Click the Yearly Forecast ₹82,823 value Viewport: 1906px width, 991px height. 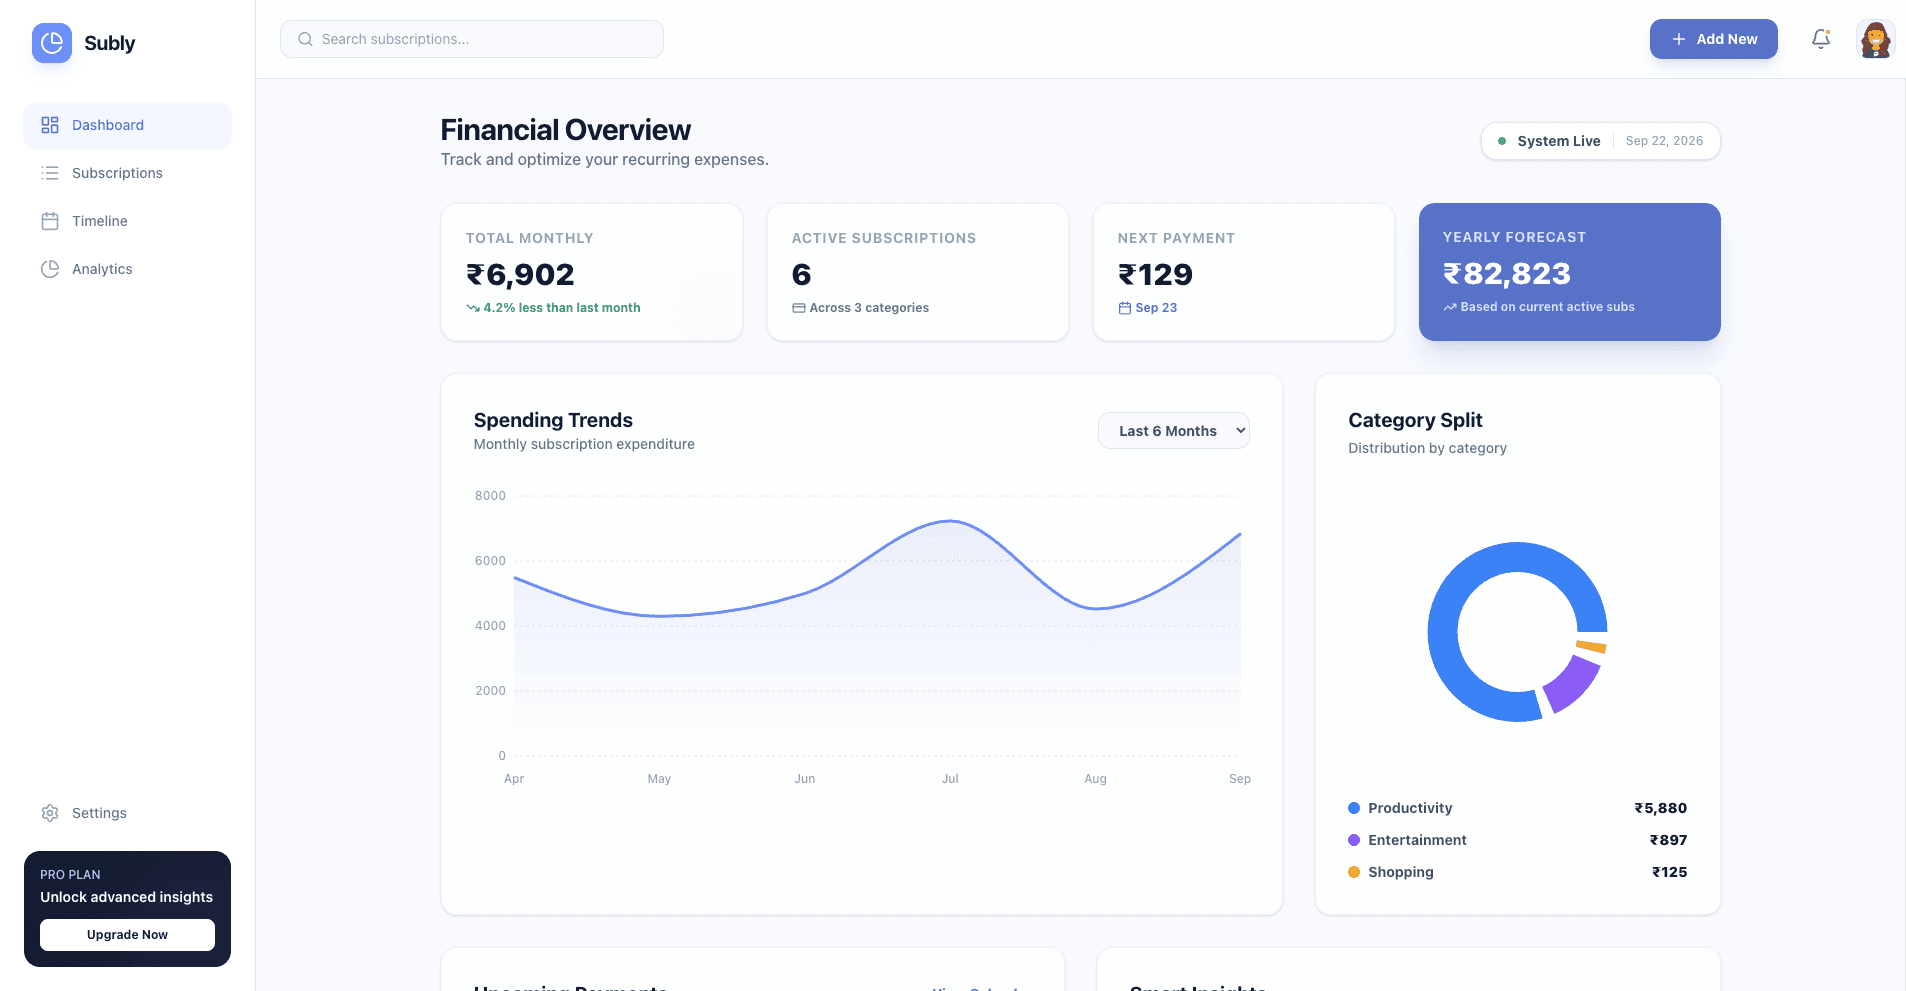coord(1506,273)
